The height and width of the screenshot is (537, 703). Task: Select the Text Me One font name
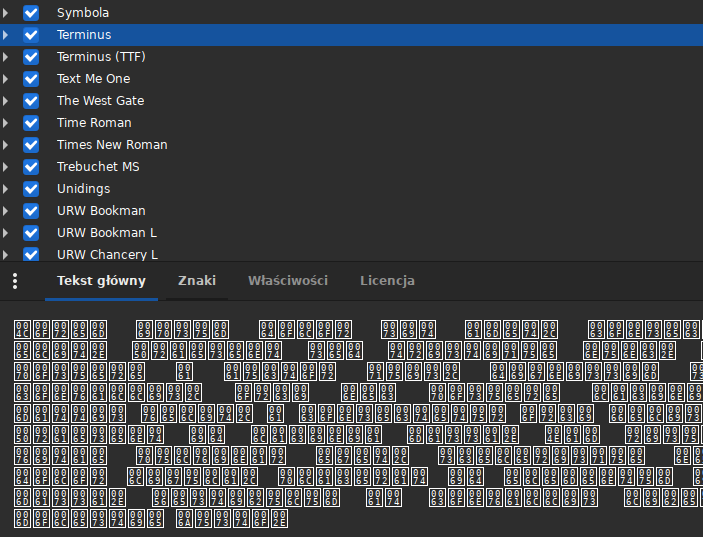[x=94, y=78]
